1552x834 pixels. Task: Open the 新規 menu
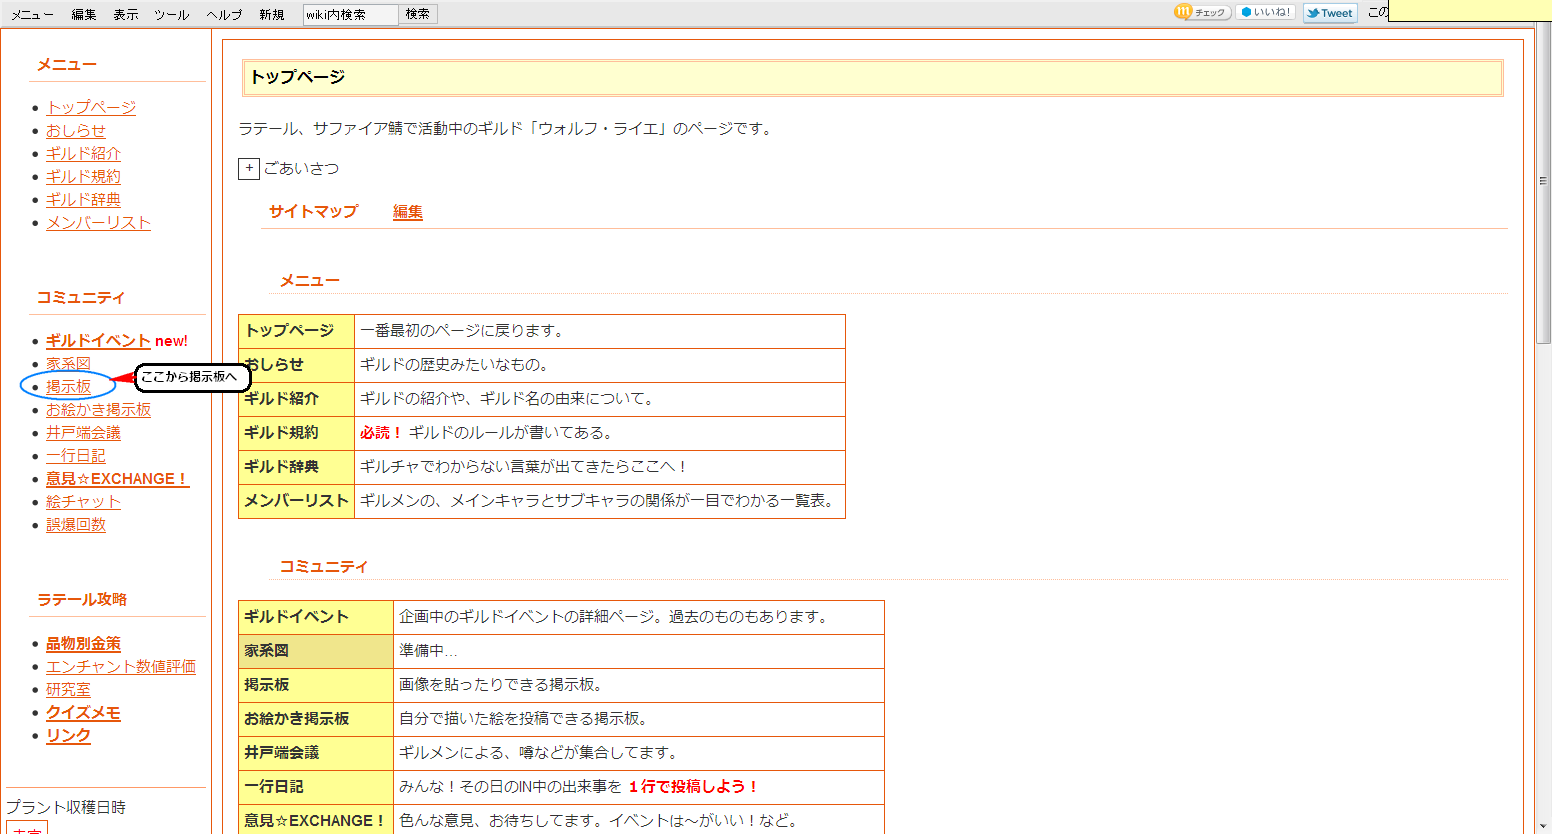[271, 14]
